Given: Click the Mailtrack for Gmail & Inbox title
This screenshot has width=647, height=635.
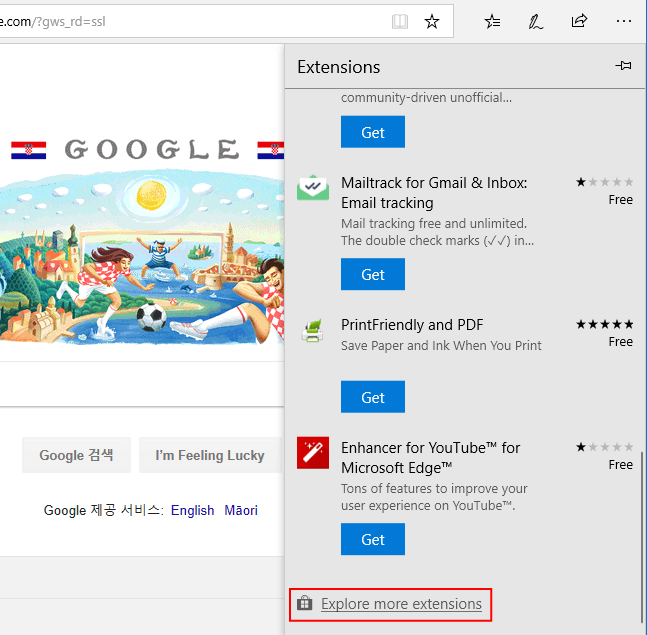Looking at the screenshot, I should tap(434, 193).
